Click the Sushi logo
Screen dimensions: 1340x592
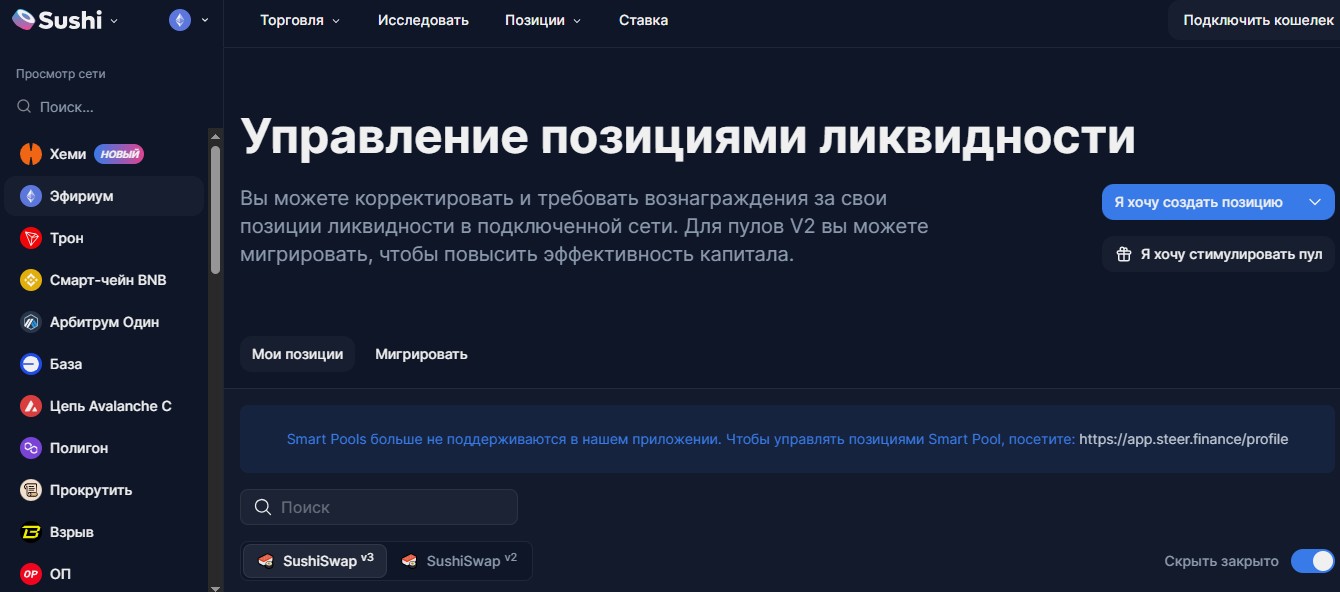point(57,20)
